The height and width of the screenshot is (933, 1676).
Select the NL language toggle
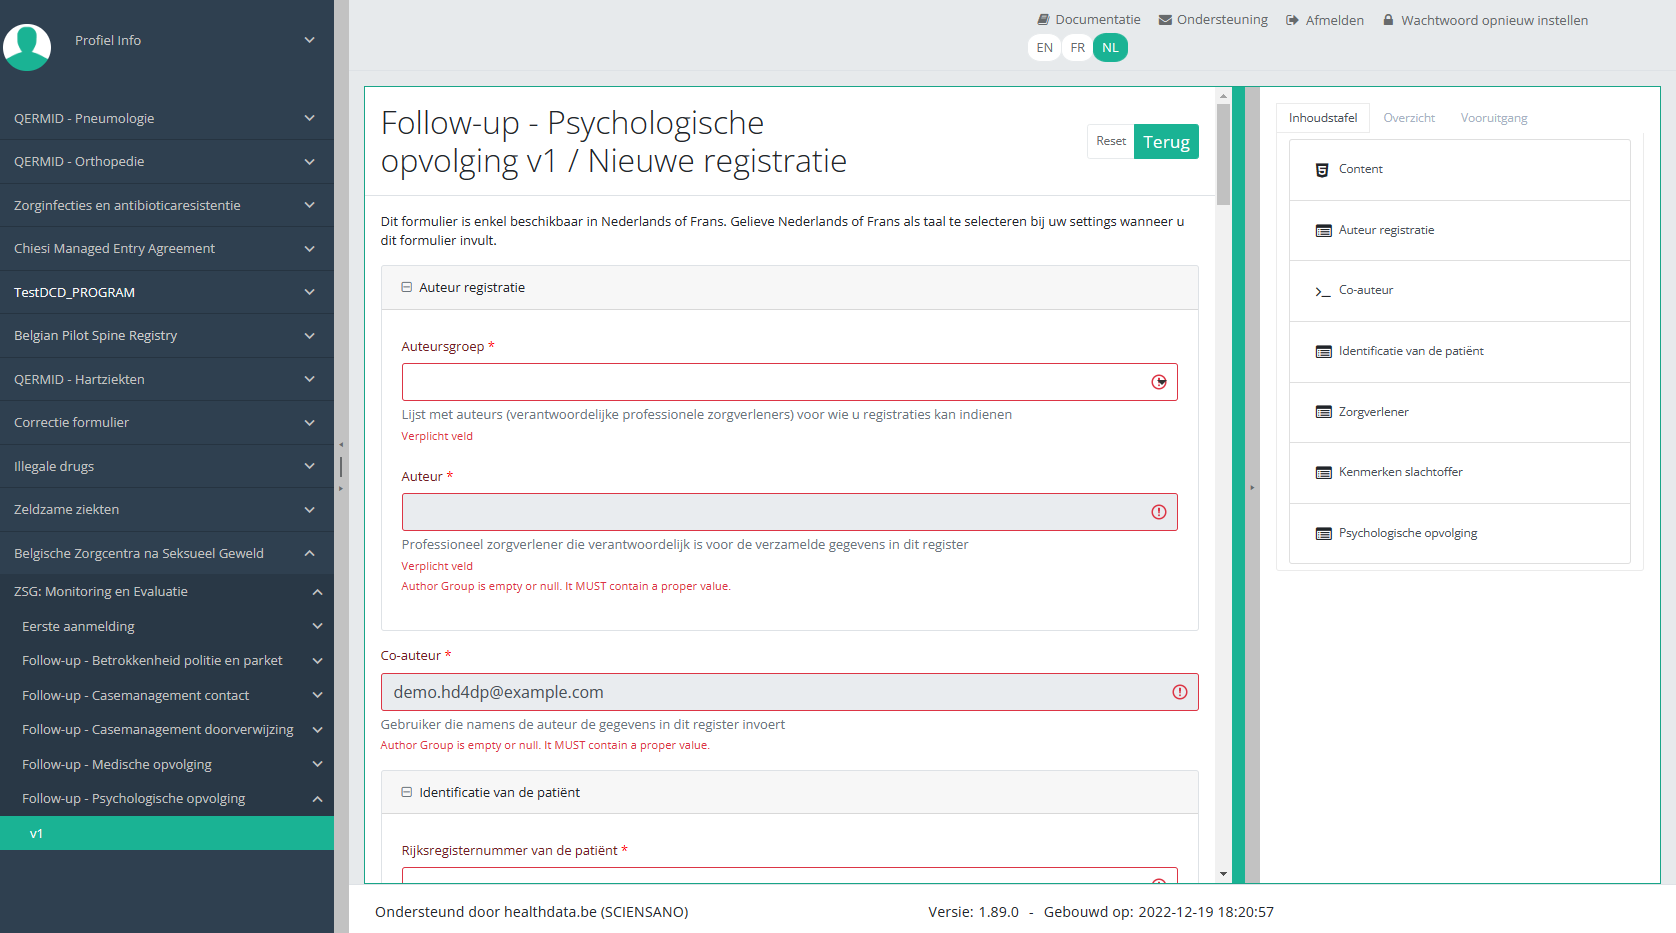1110,48
